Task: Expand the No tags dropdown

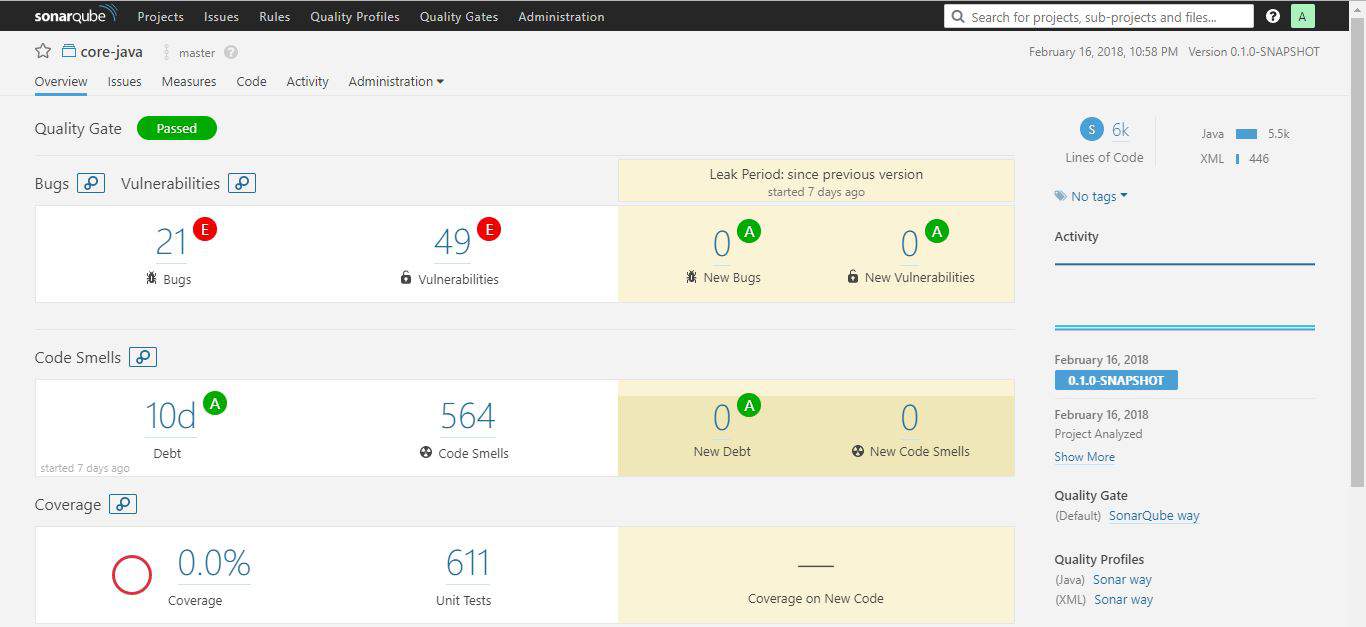Action: 1092,196
